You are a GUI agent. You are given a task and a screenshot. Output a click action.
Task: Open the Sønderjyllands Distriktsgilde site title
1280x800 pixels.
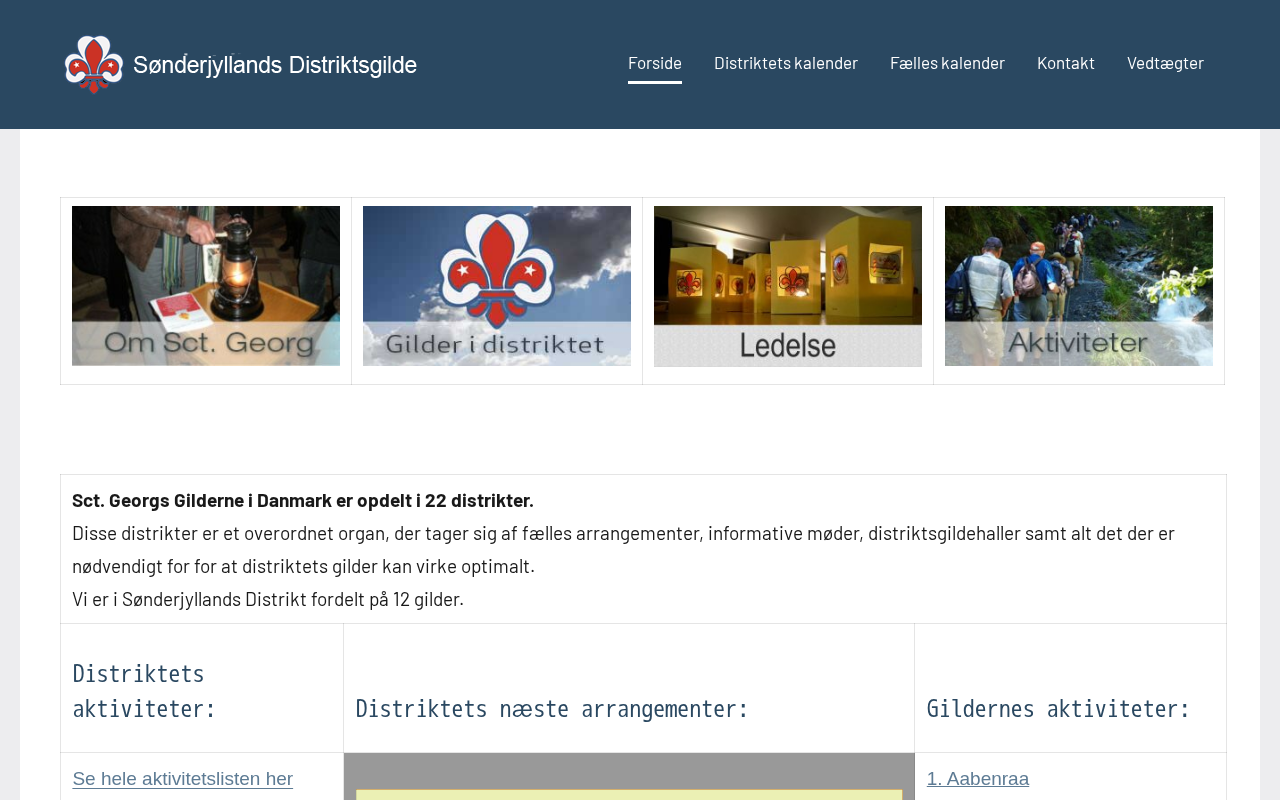275,65
